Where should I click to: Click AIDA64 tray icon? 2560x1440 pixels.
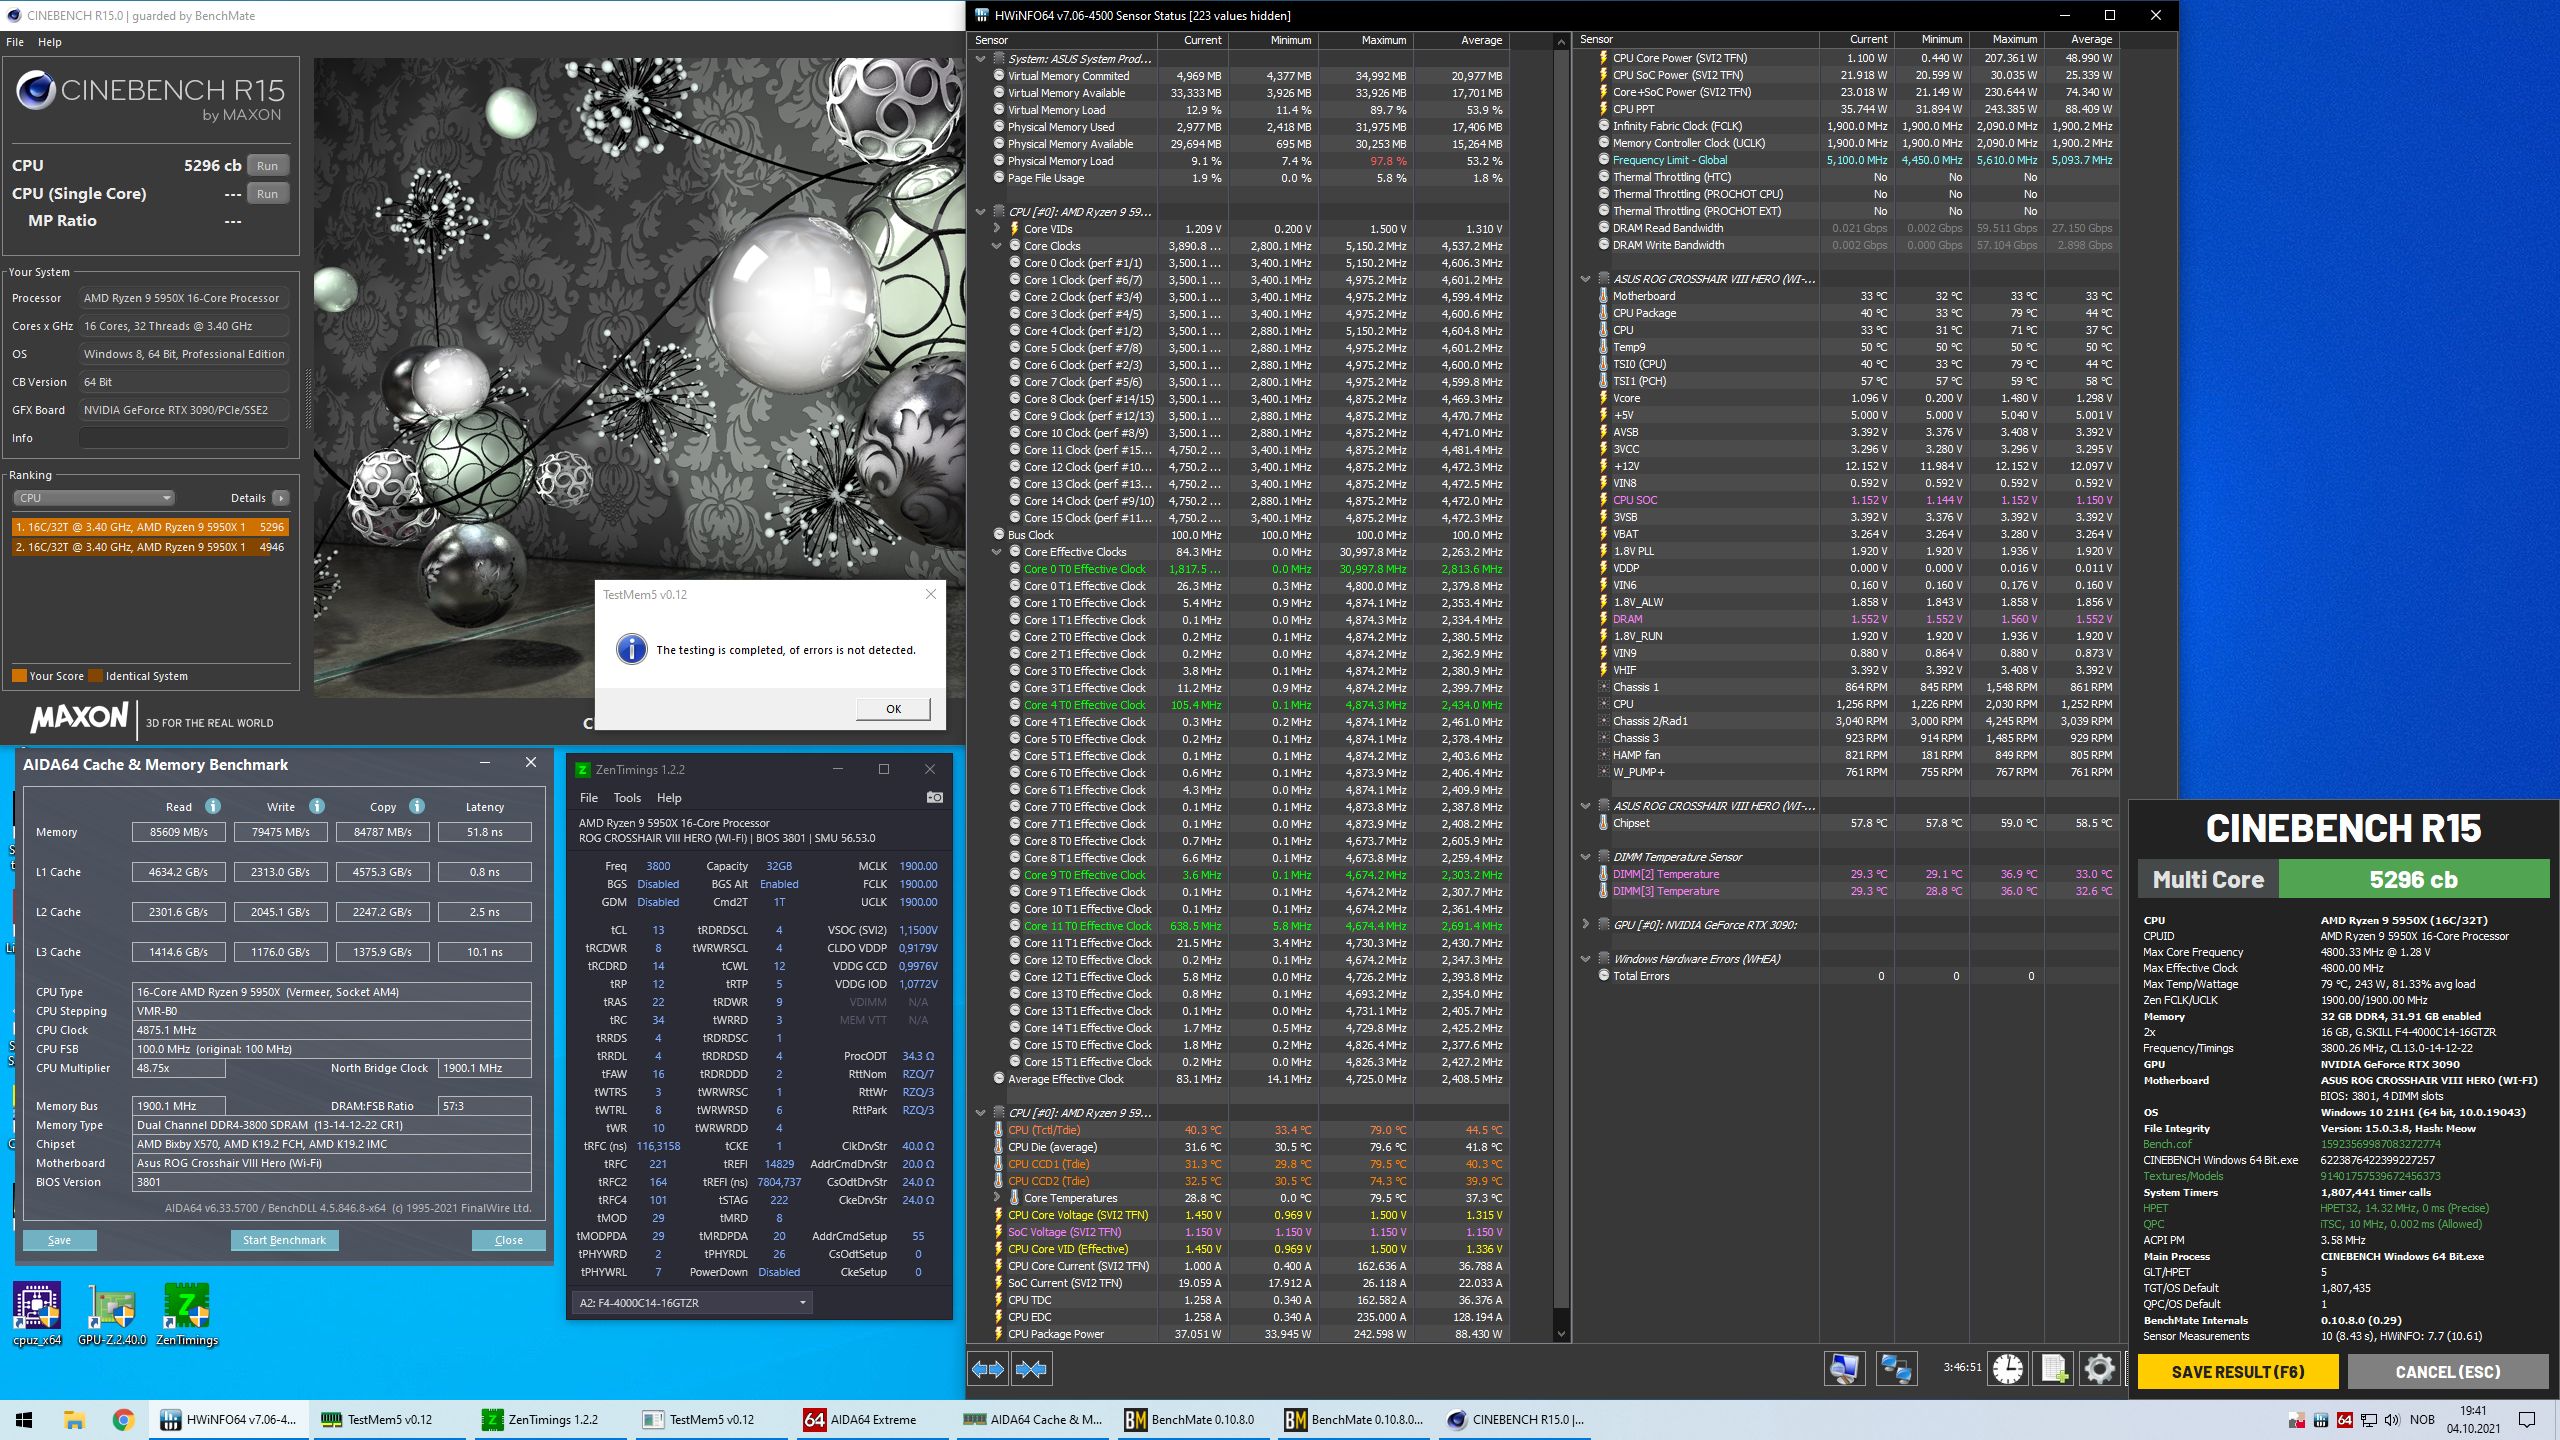click(2344, 1420)
